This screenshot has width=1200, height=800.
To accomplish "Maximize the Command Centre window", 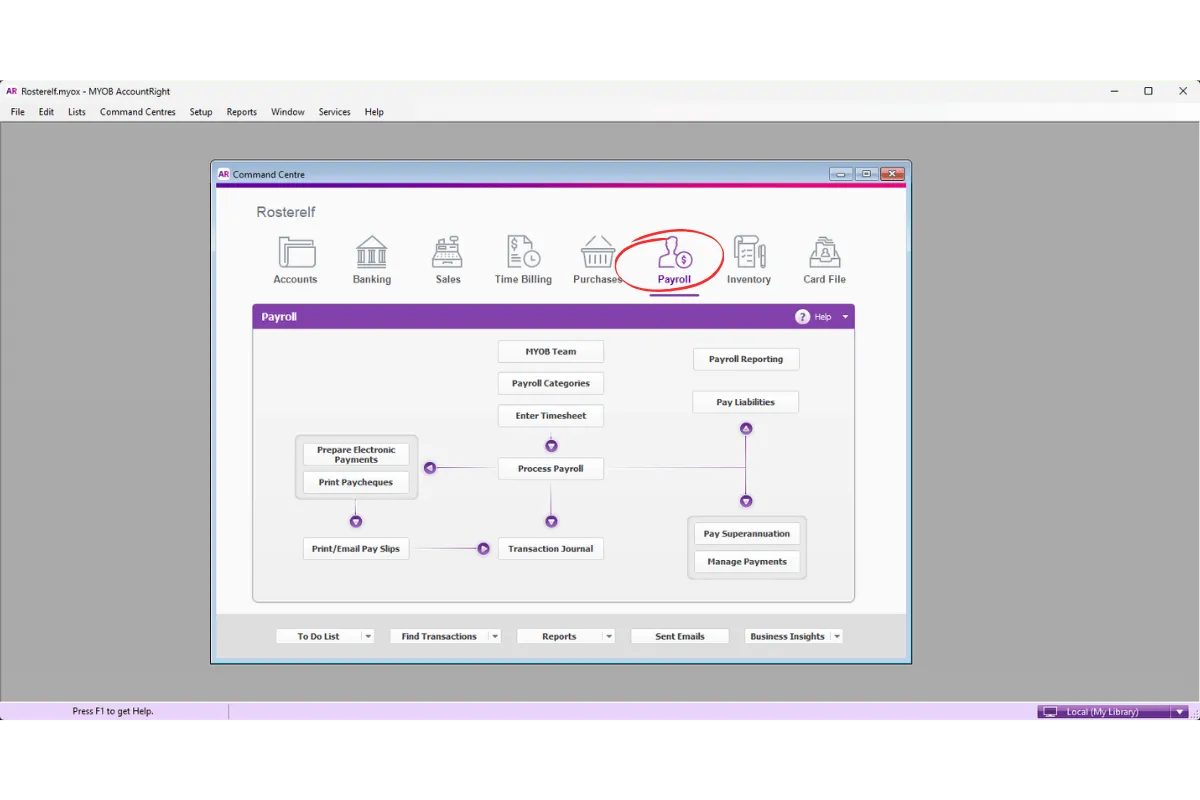I will pyautogui.click(x=866, y=174).
